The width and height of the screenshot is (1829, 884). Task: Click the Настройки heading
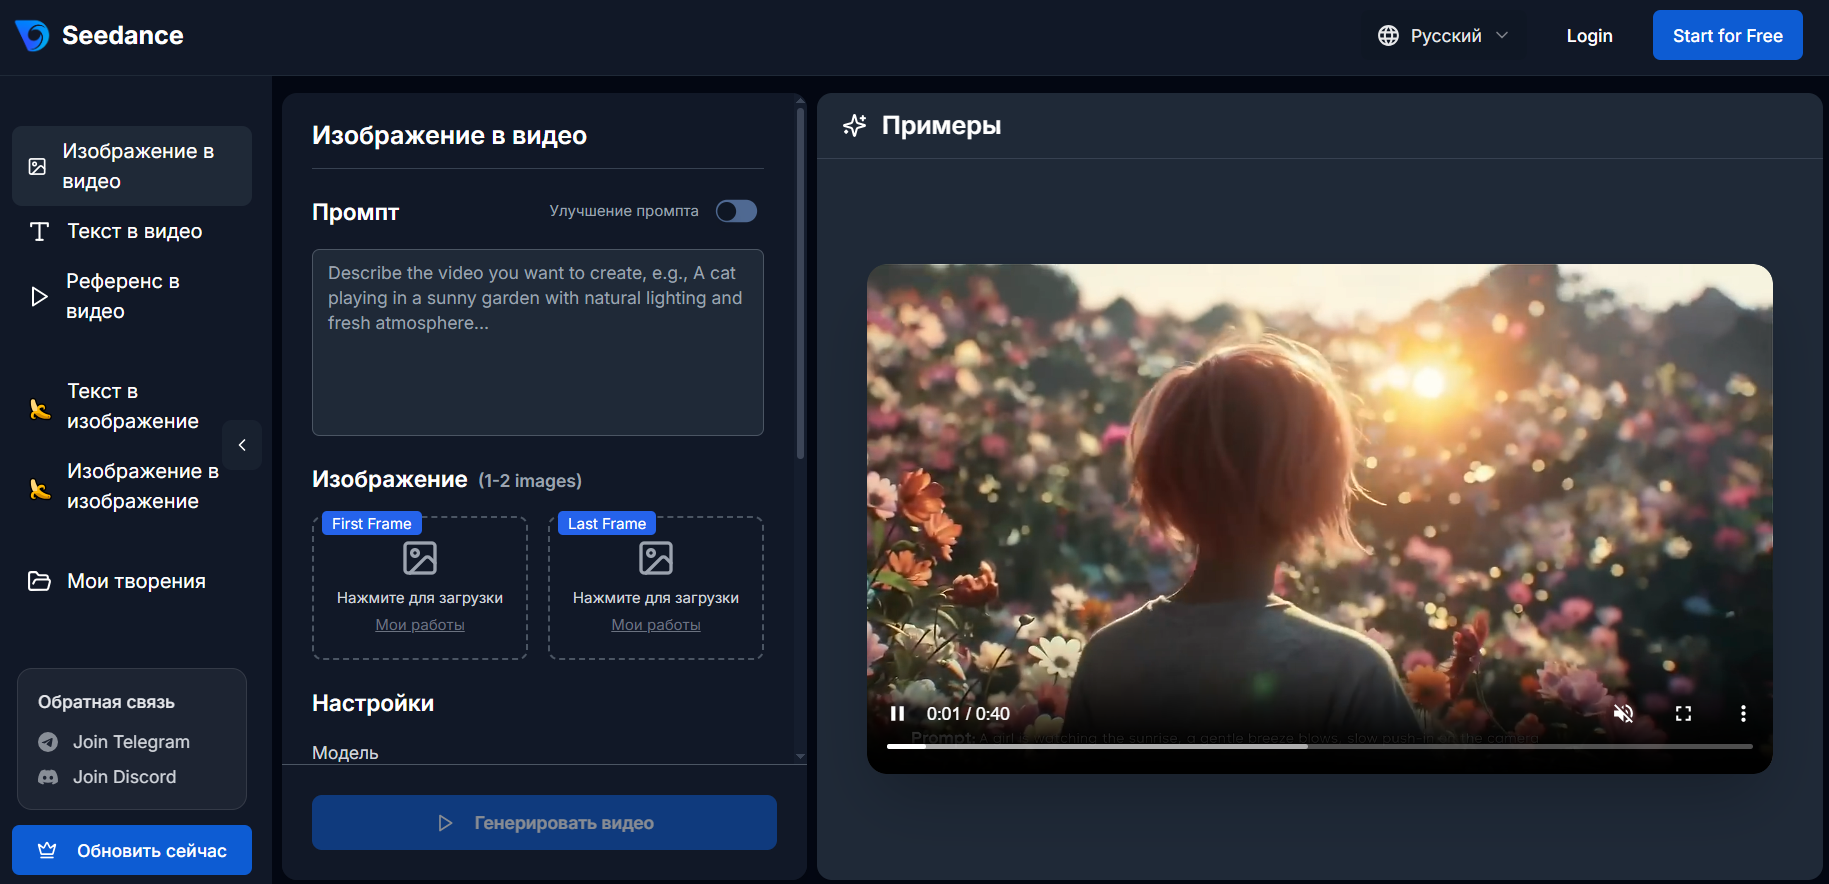[373, 703]
